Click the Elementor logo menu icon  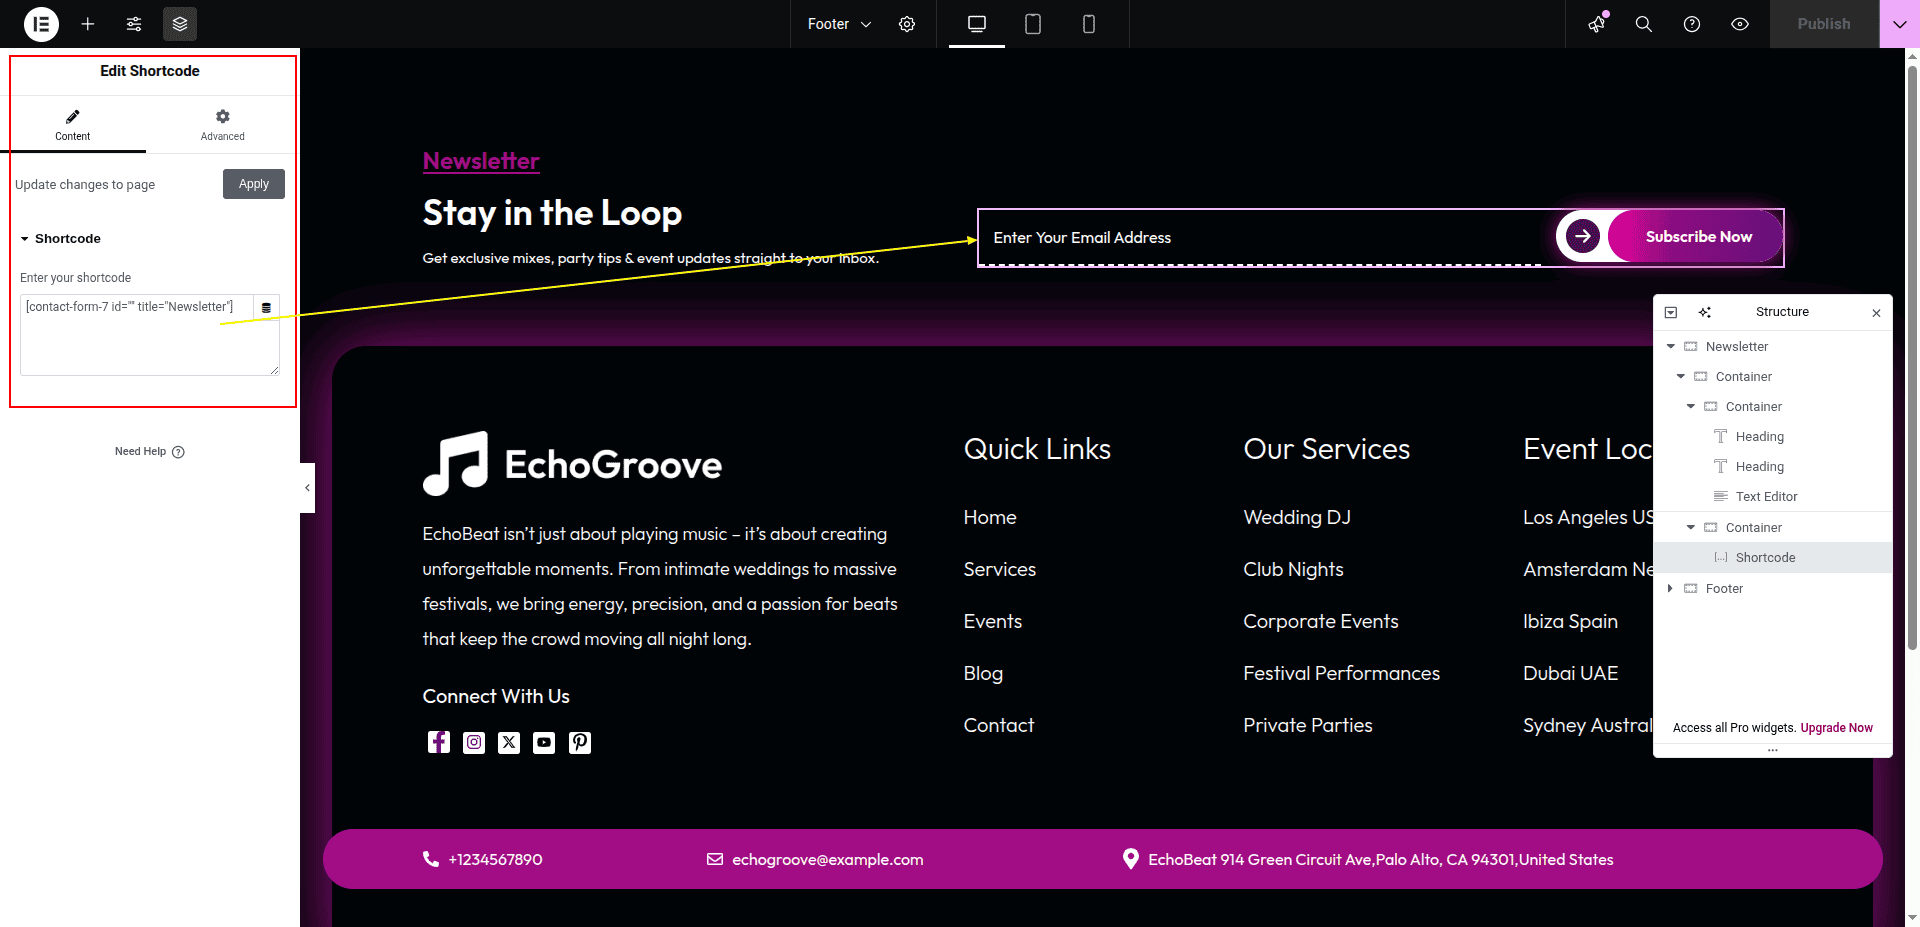click(41, 24)
